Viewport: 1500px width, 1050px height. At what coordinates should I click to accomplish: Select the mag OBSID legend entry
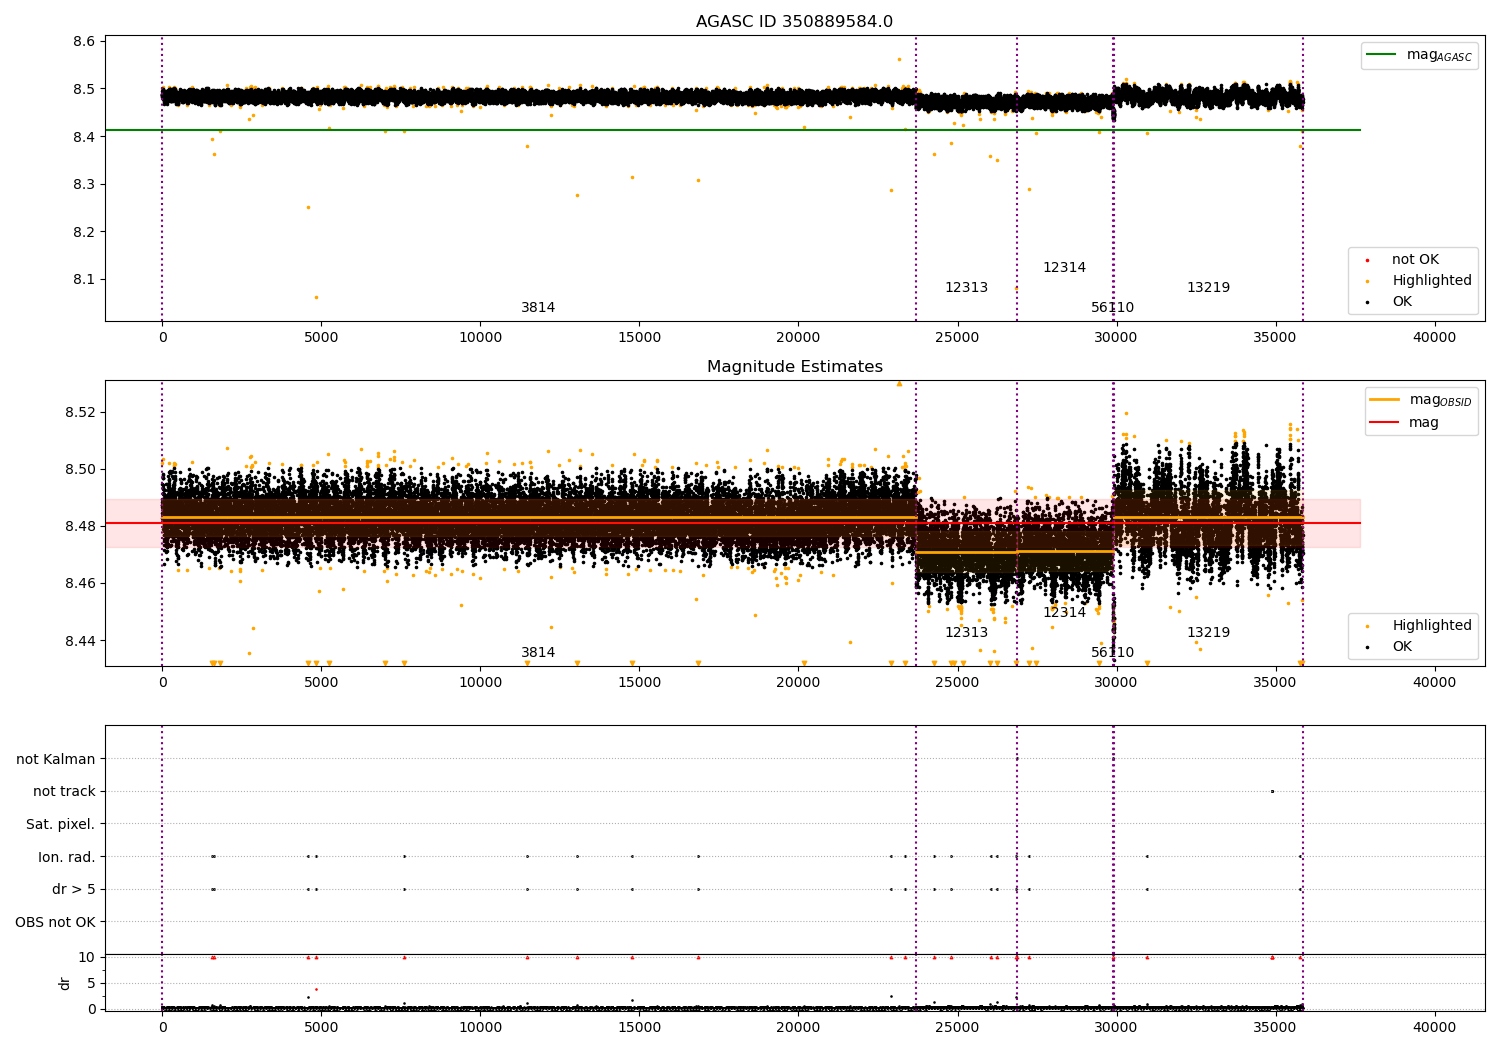tap(1441, 400)
